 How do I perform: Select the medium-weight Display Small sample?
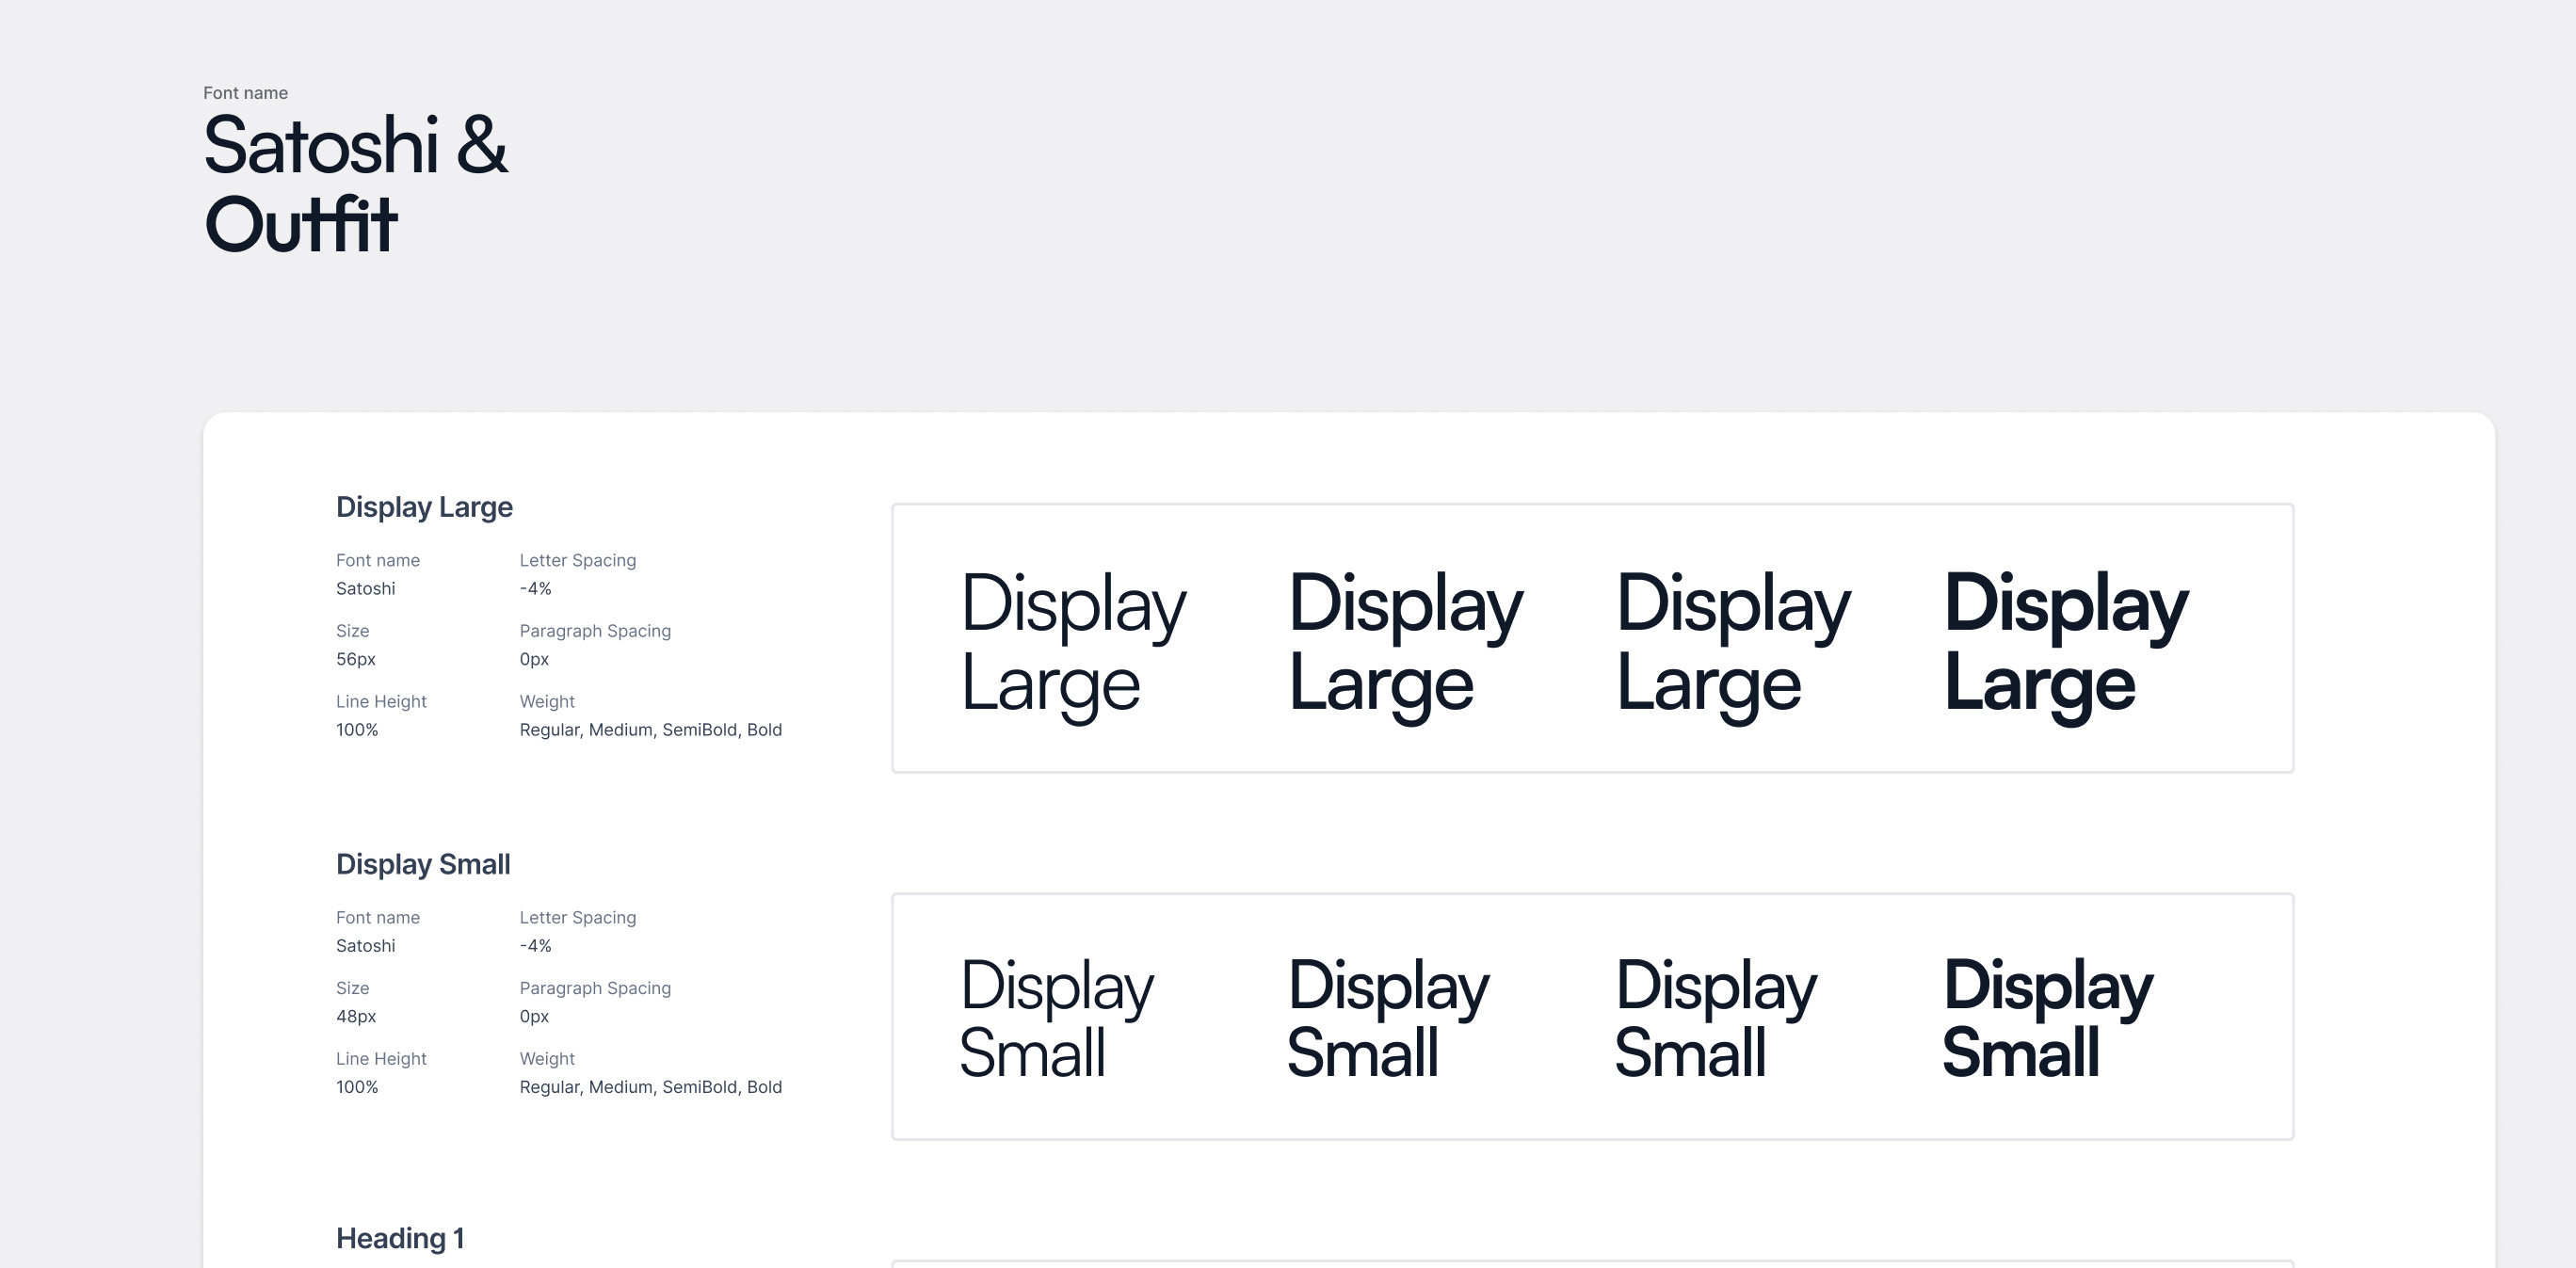(1388, 1018)
